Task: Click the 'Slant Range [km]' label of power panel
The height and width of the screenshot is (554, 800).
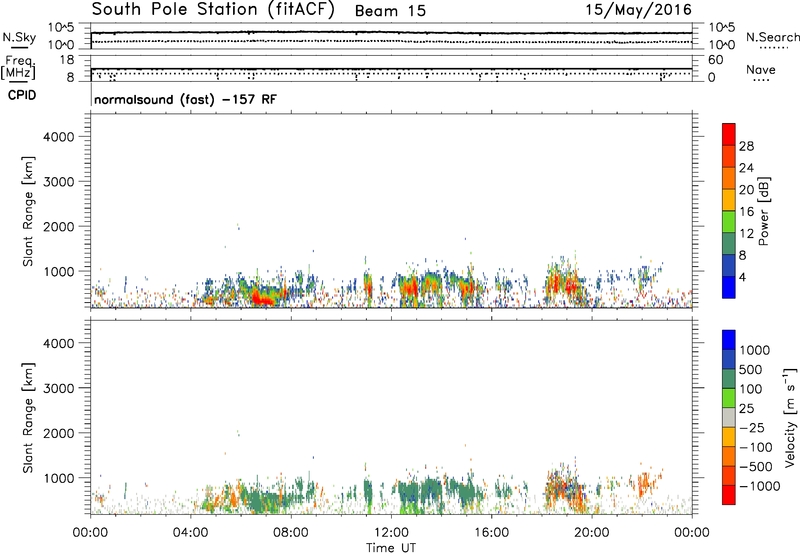Action: point(28,211)
